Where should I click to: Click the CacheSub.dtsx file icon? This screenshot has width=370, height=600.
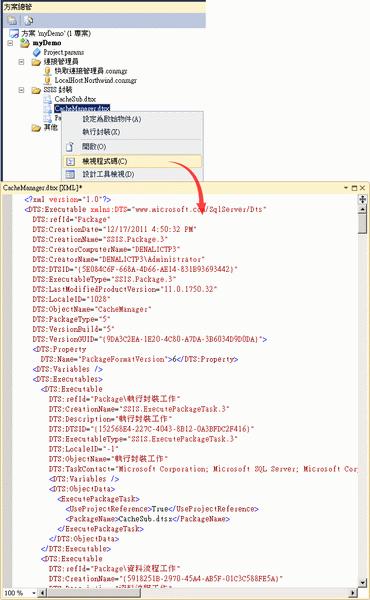coord(47,99)
